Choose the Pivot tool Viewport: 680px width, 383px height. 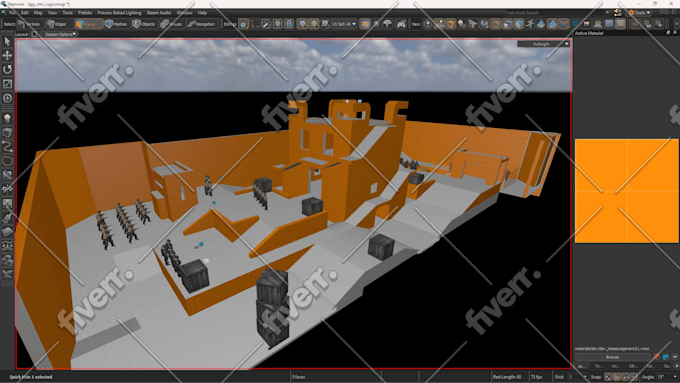click(x=7, y=98)
